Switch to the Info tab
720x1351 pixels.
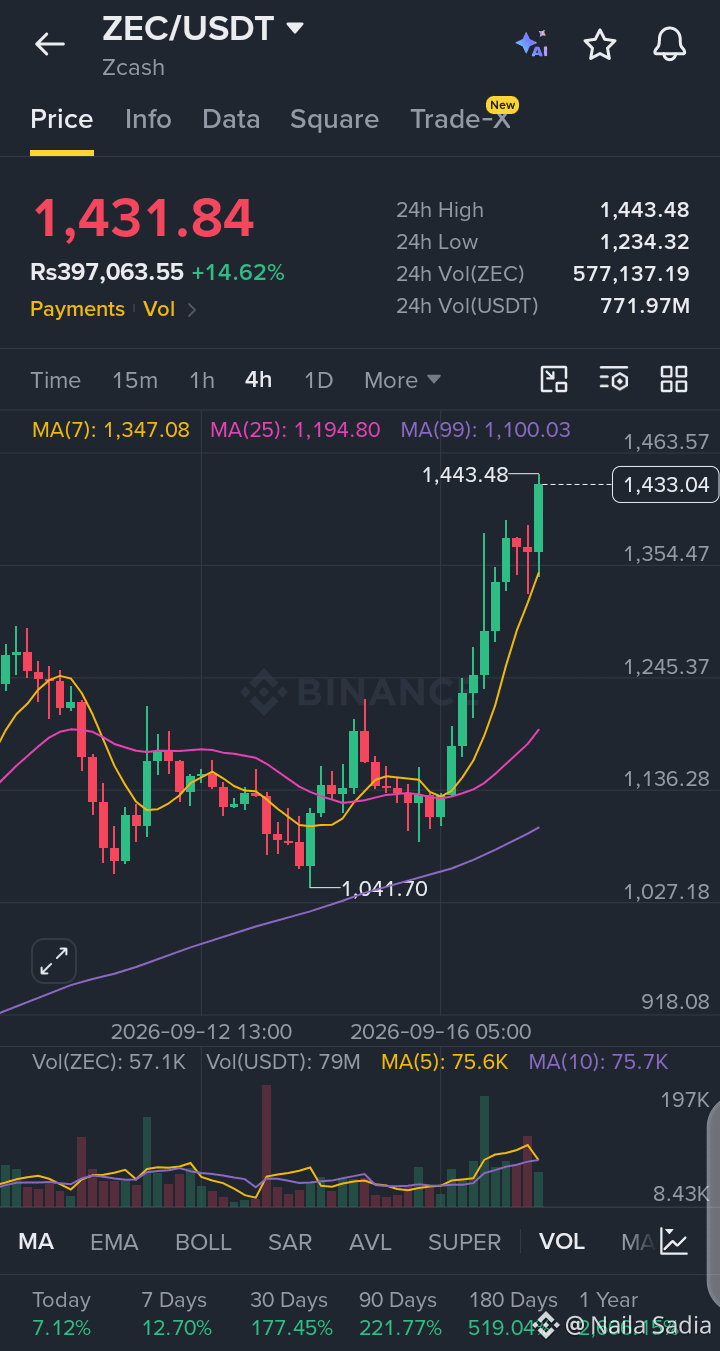(x=148, y=119)
